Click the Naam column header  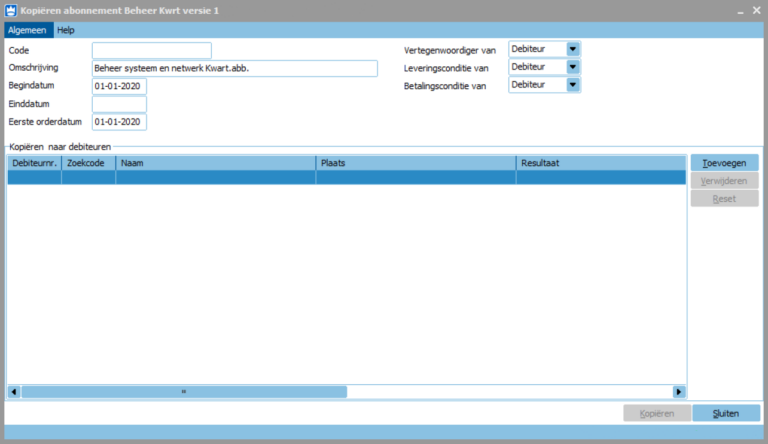[215, 162]
